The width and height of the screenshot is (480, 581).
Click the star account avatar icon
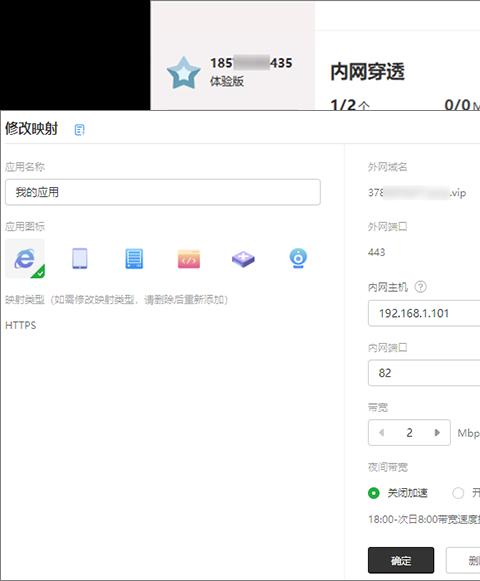[x=183, y=73]
